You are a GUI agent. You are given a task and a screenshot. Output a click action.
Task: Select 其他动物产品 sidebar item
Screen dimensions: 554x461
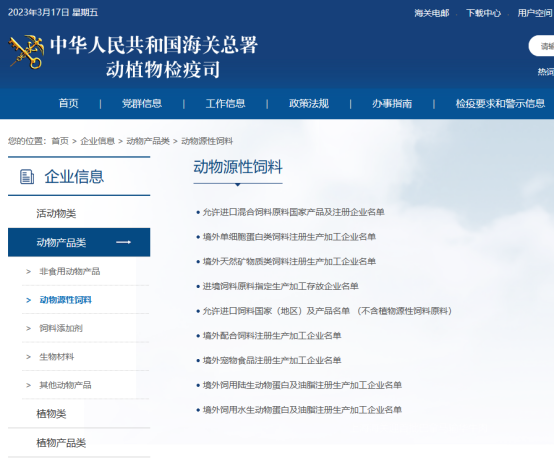click(x=65, y=385)
